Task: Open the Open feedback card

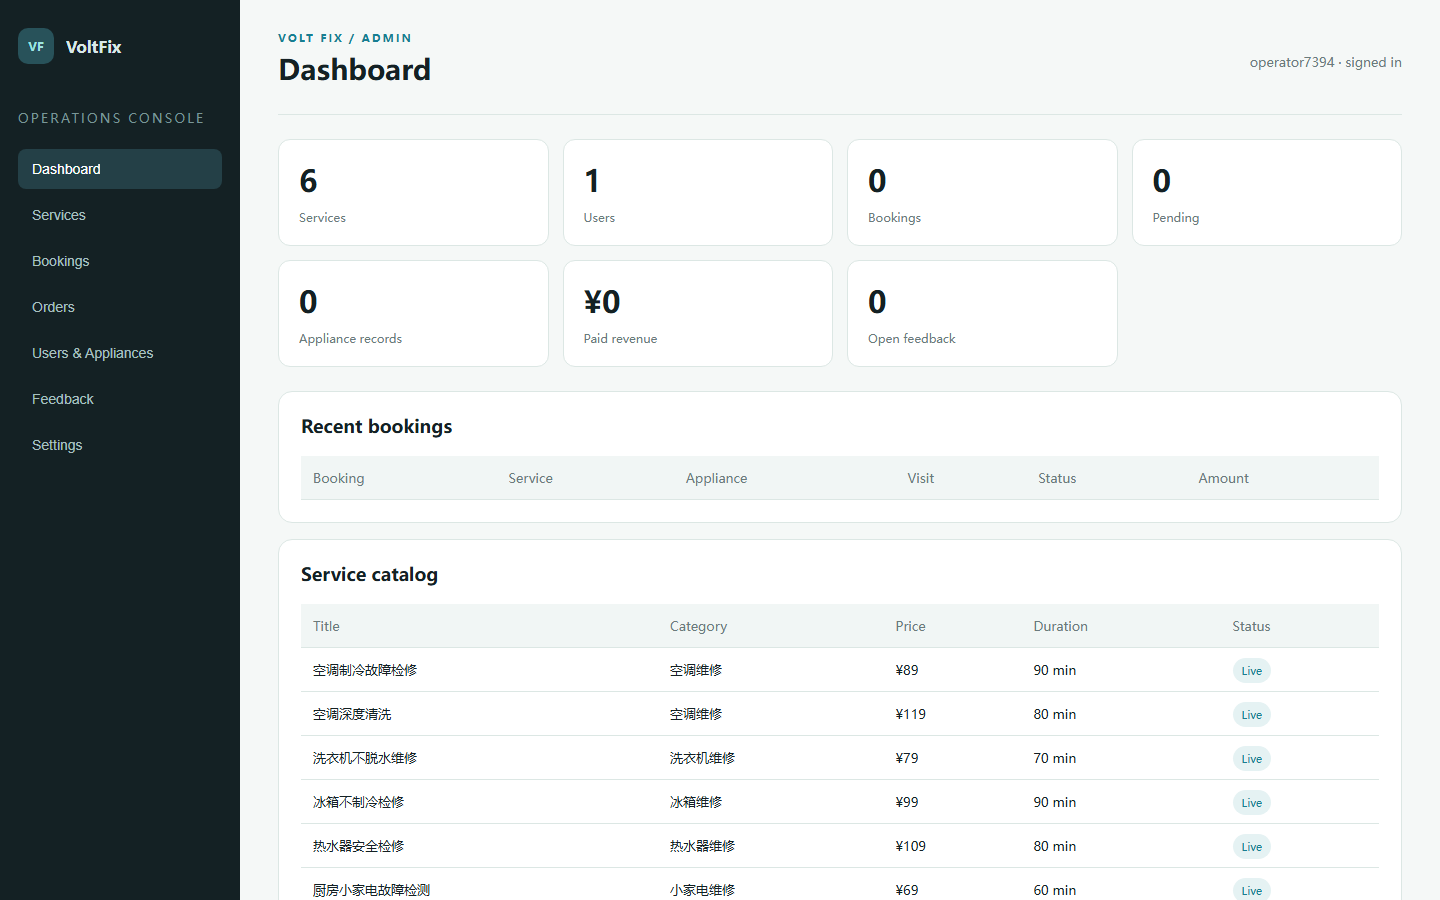Action: click(x=982, y=313)
